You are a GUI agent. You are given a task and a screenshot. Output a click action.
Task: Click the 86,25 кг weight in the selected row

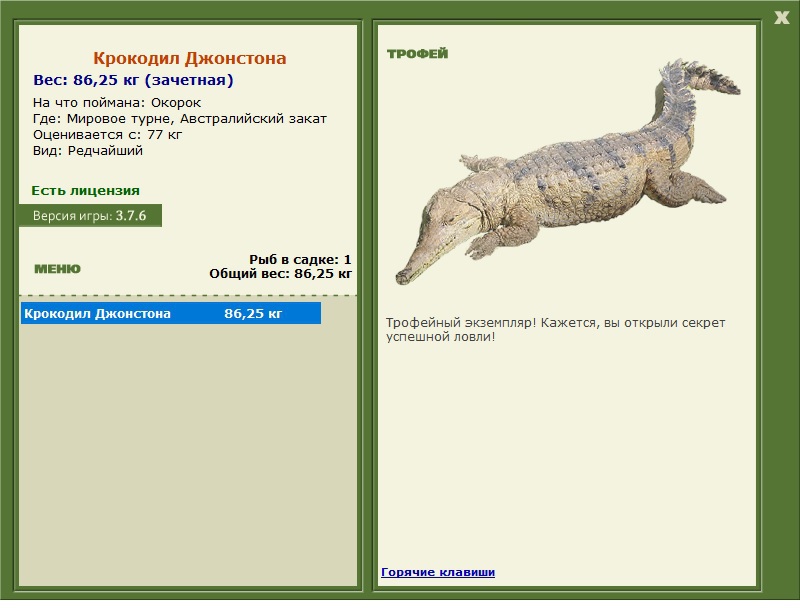pos(253,313)
